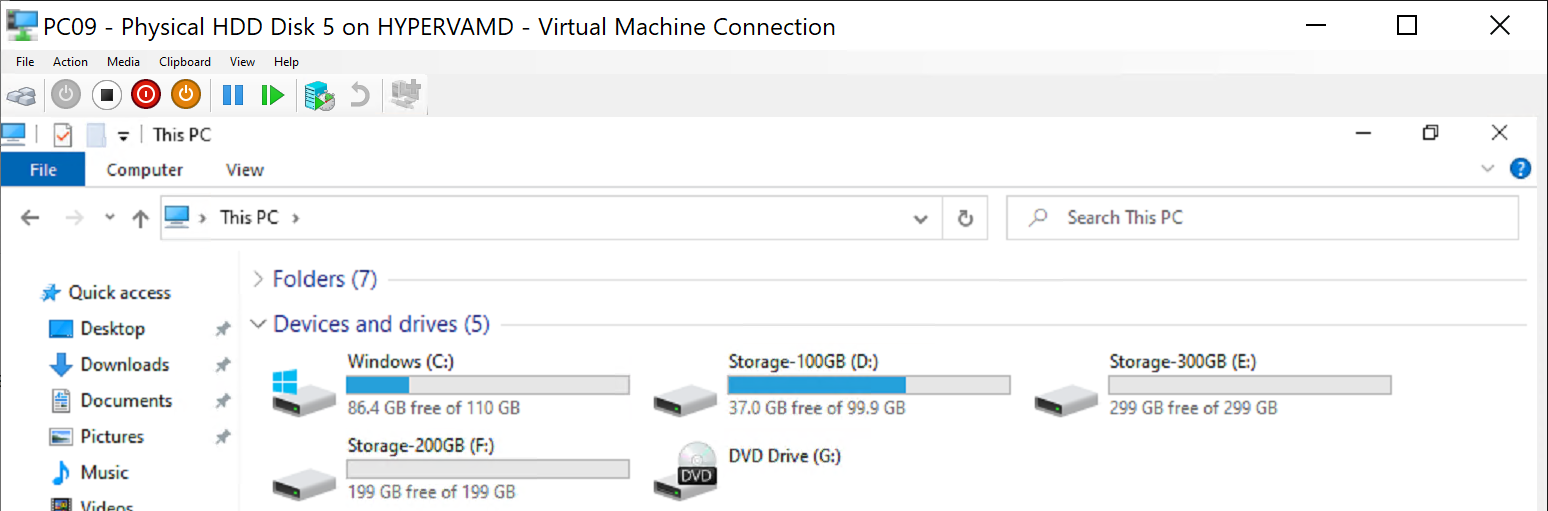This screenshot has height=511, width=1548.
Task: Reset the VM with the green play icon
Action: 272,96
